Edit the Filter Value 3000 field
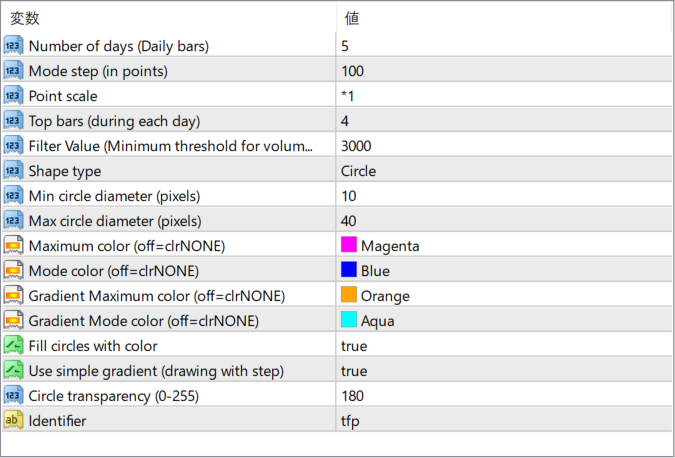This screenshot has height=458, width=675. click(357, 146)
